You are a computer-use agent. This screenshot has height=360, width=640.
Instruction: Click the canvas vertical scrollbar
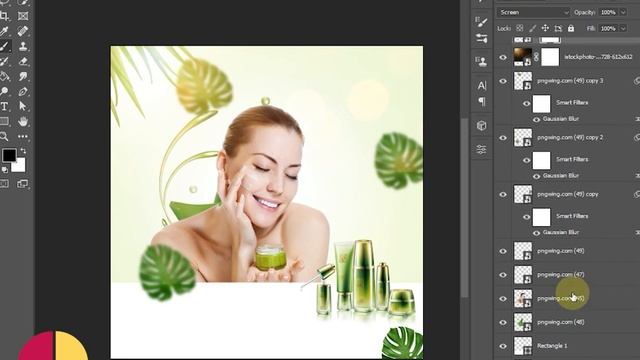click(464, 208)
